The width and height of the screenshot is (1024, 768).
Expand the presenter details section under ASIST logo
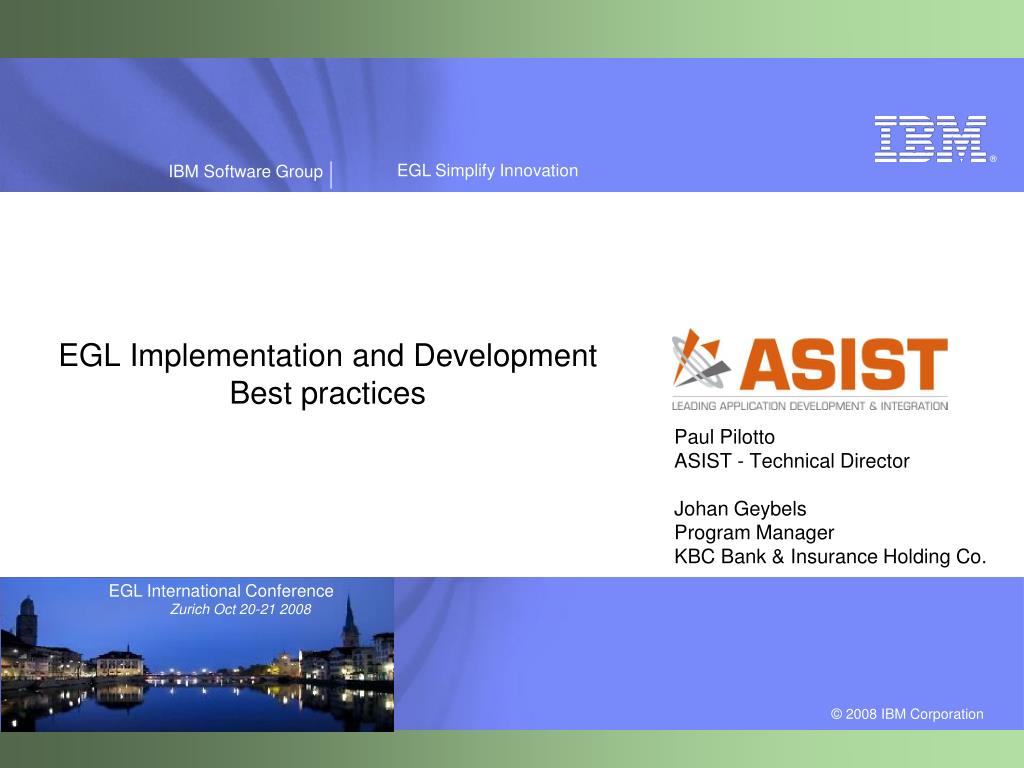(x=830, y=495)
